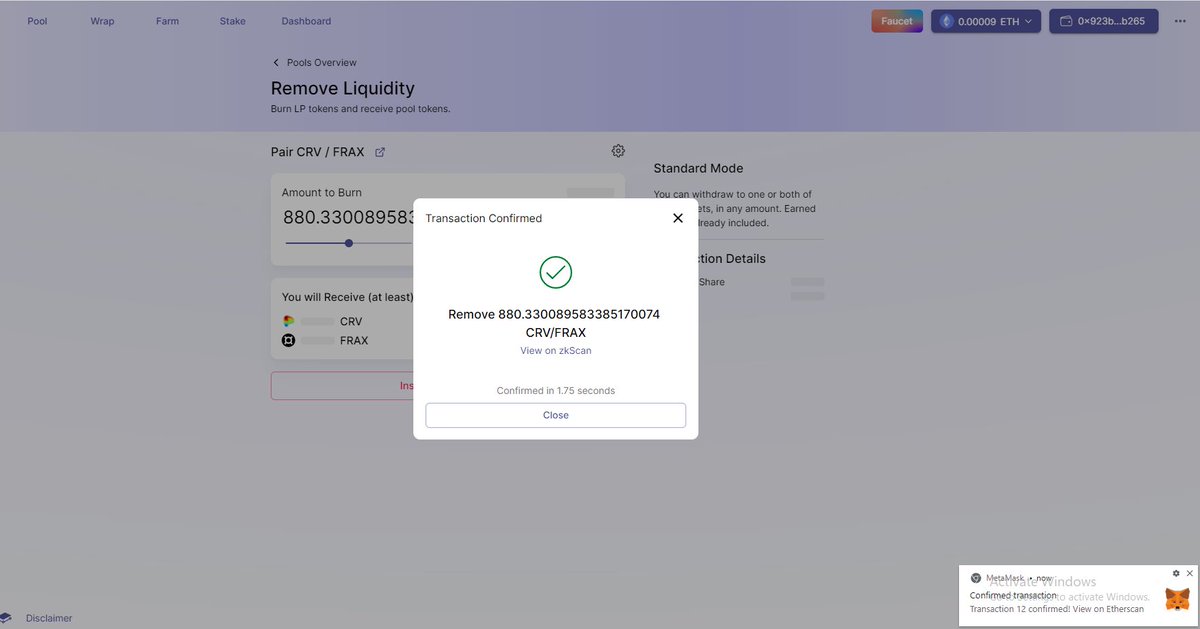The width and height of the screenshot is (1200, 629).
Task: Open the Dashboard page
Action: 306,21
